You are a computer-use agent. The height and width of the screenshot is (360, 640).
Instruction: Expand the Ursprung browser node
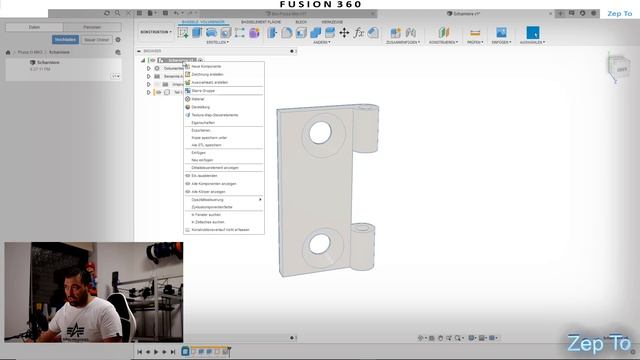pyautogui.click(x=149, y=84)
